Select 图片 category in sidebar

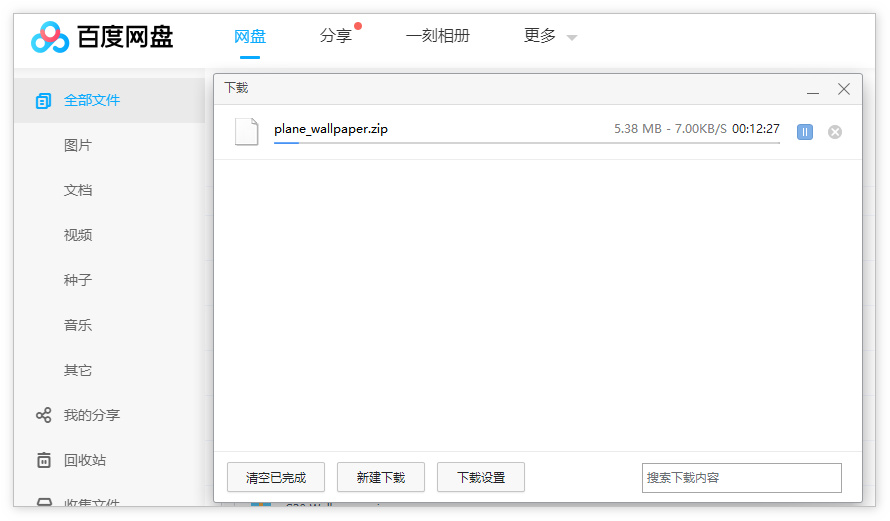click(78, 145)
